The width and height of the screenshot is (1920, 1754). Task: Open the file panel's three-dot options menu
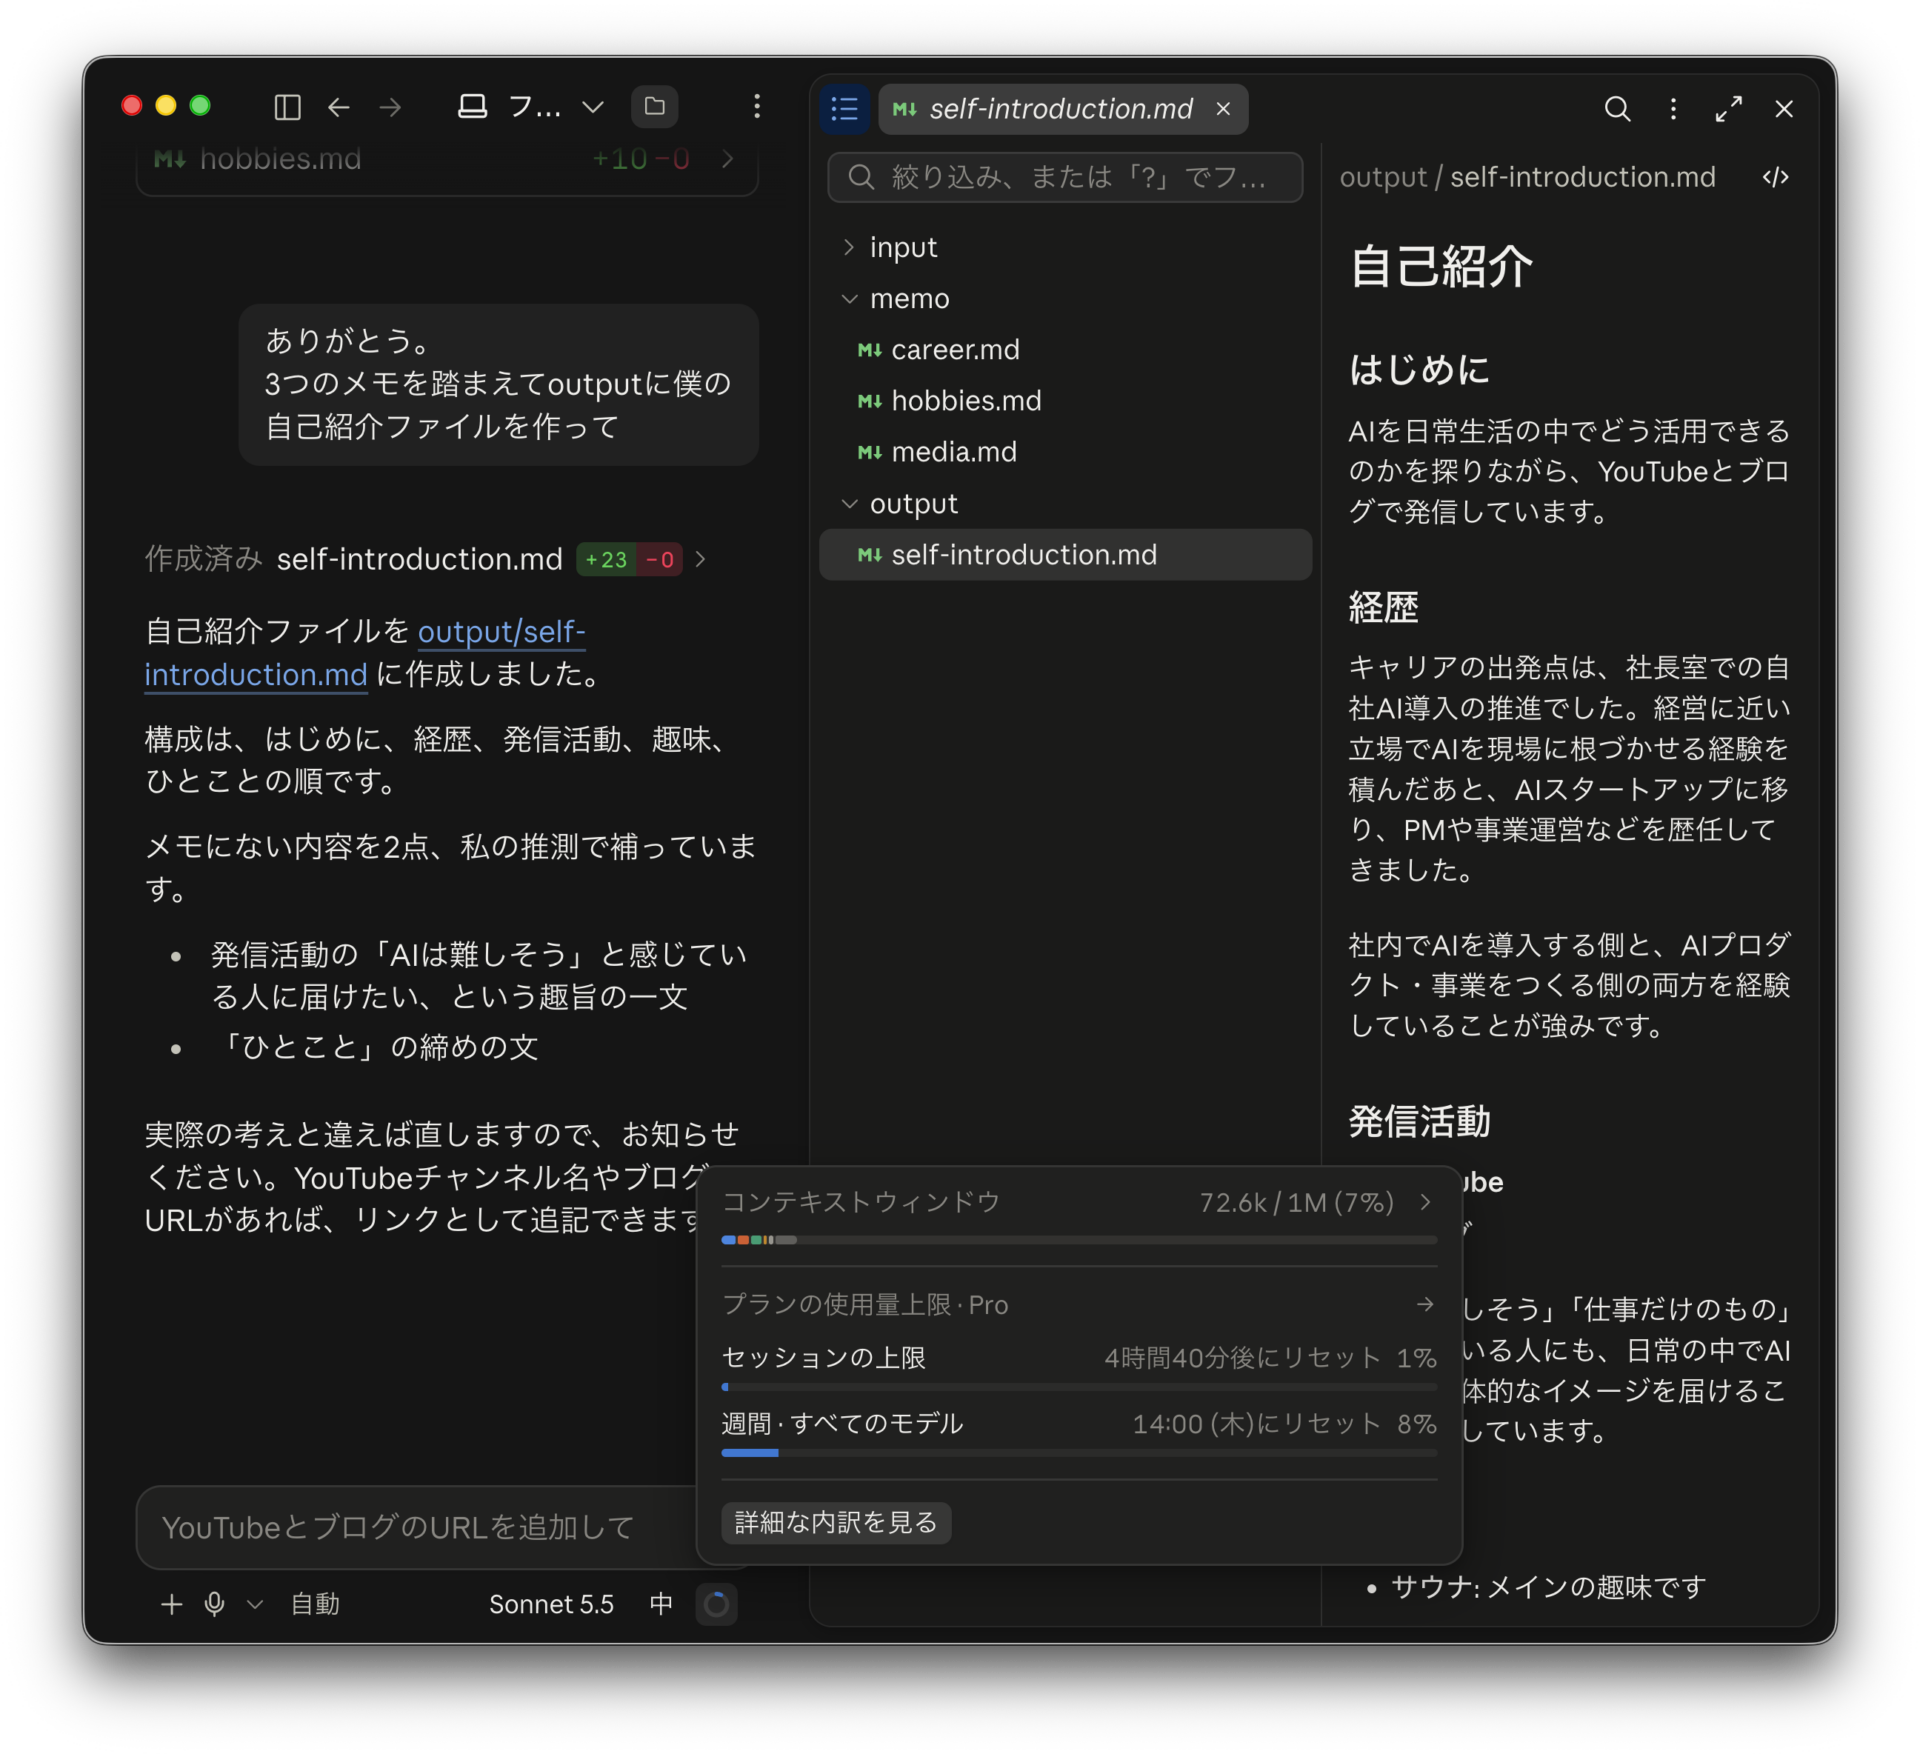(1673, 109)
